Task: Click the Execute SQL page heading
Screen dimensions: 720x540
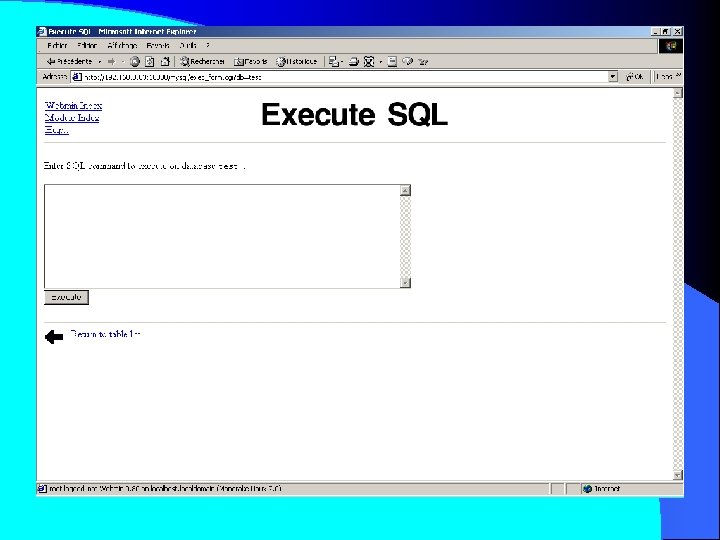Action: click(354, 115)
